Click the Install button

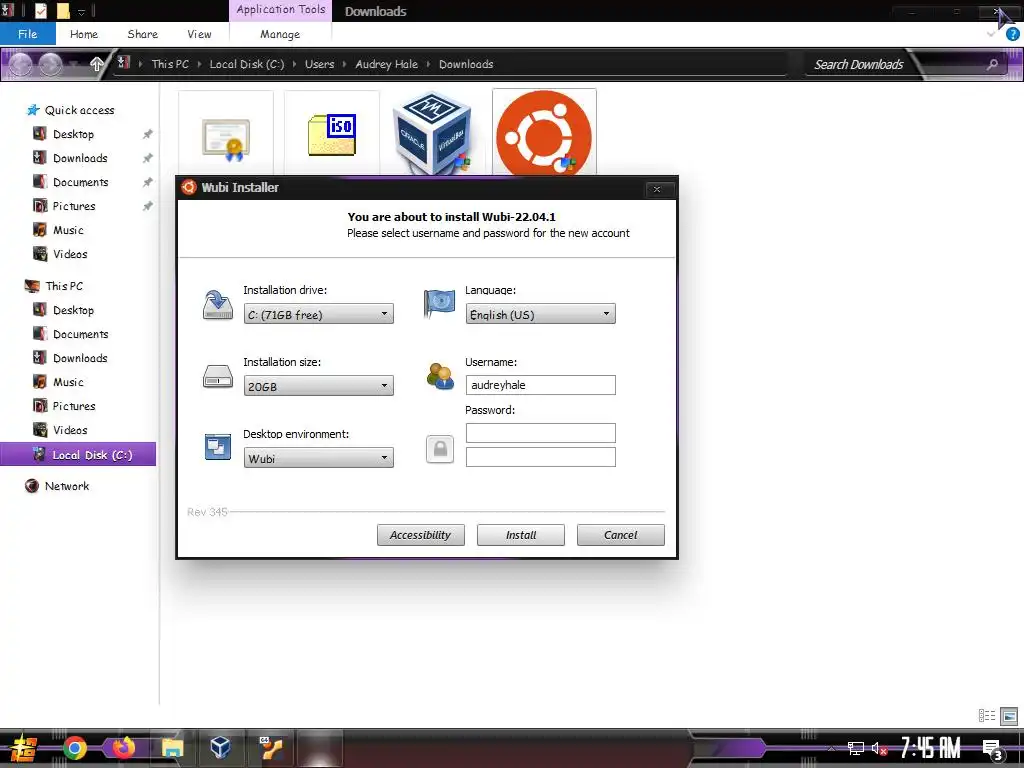[x=520, y=535]
